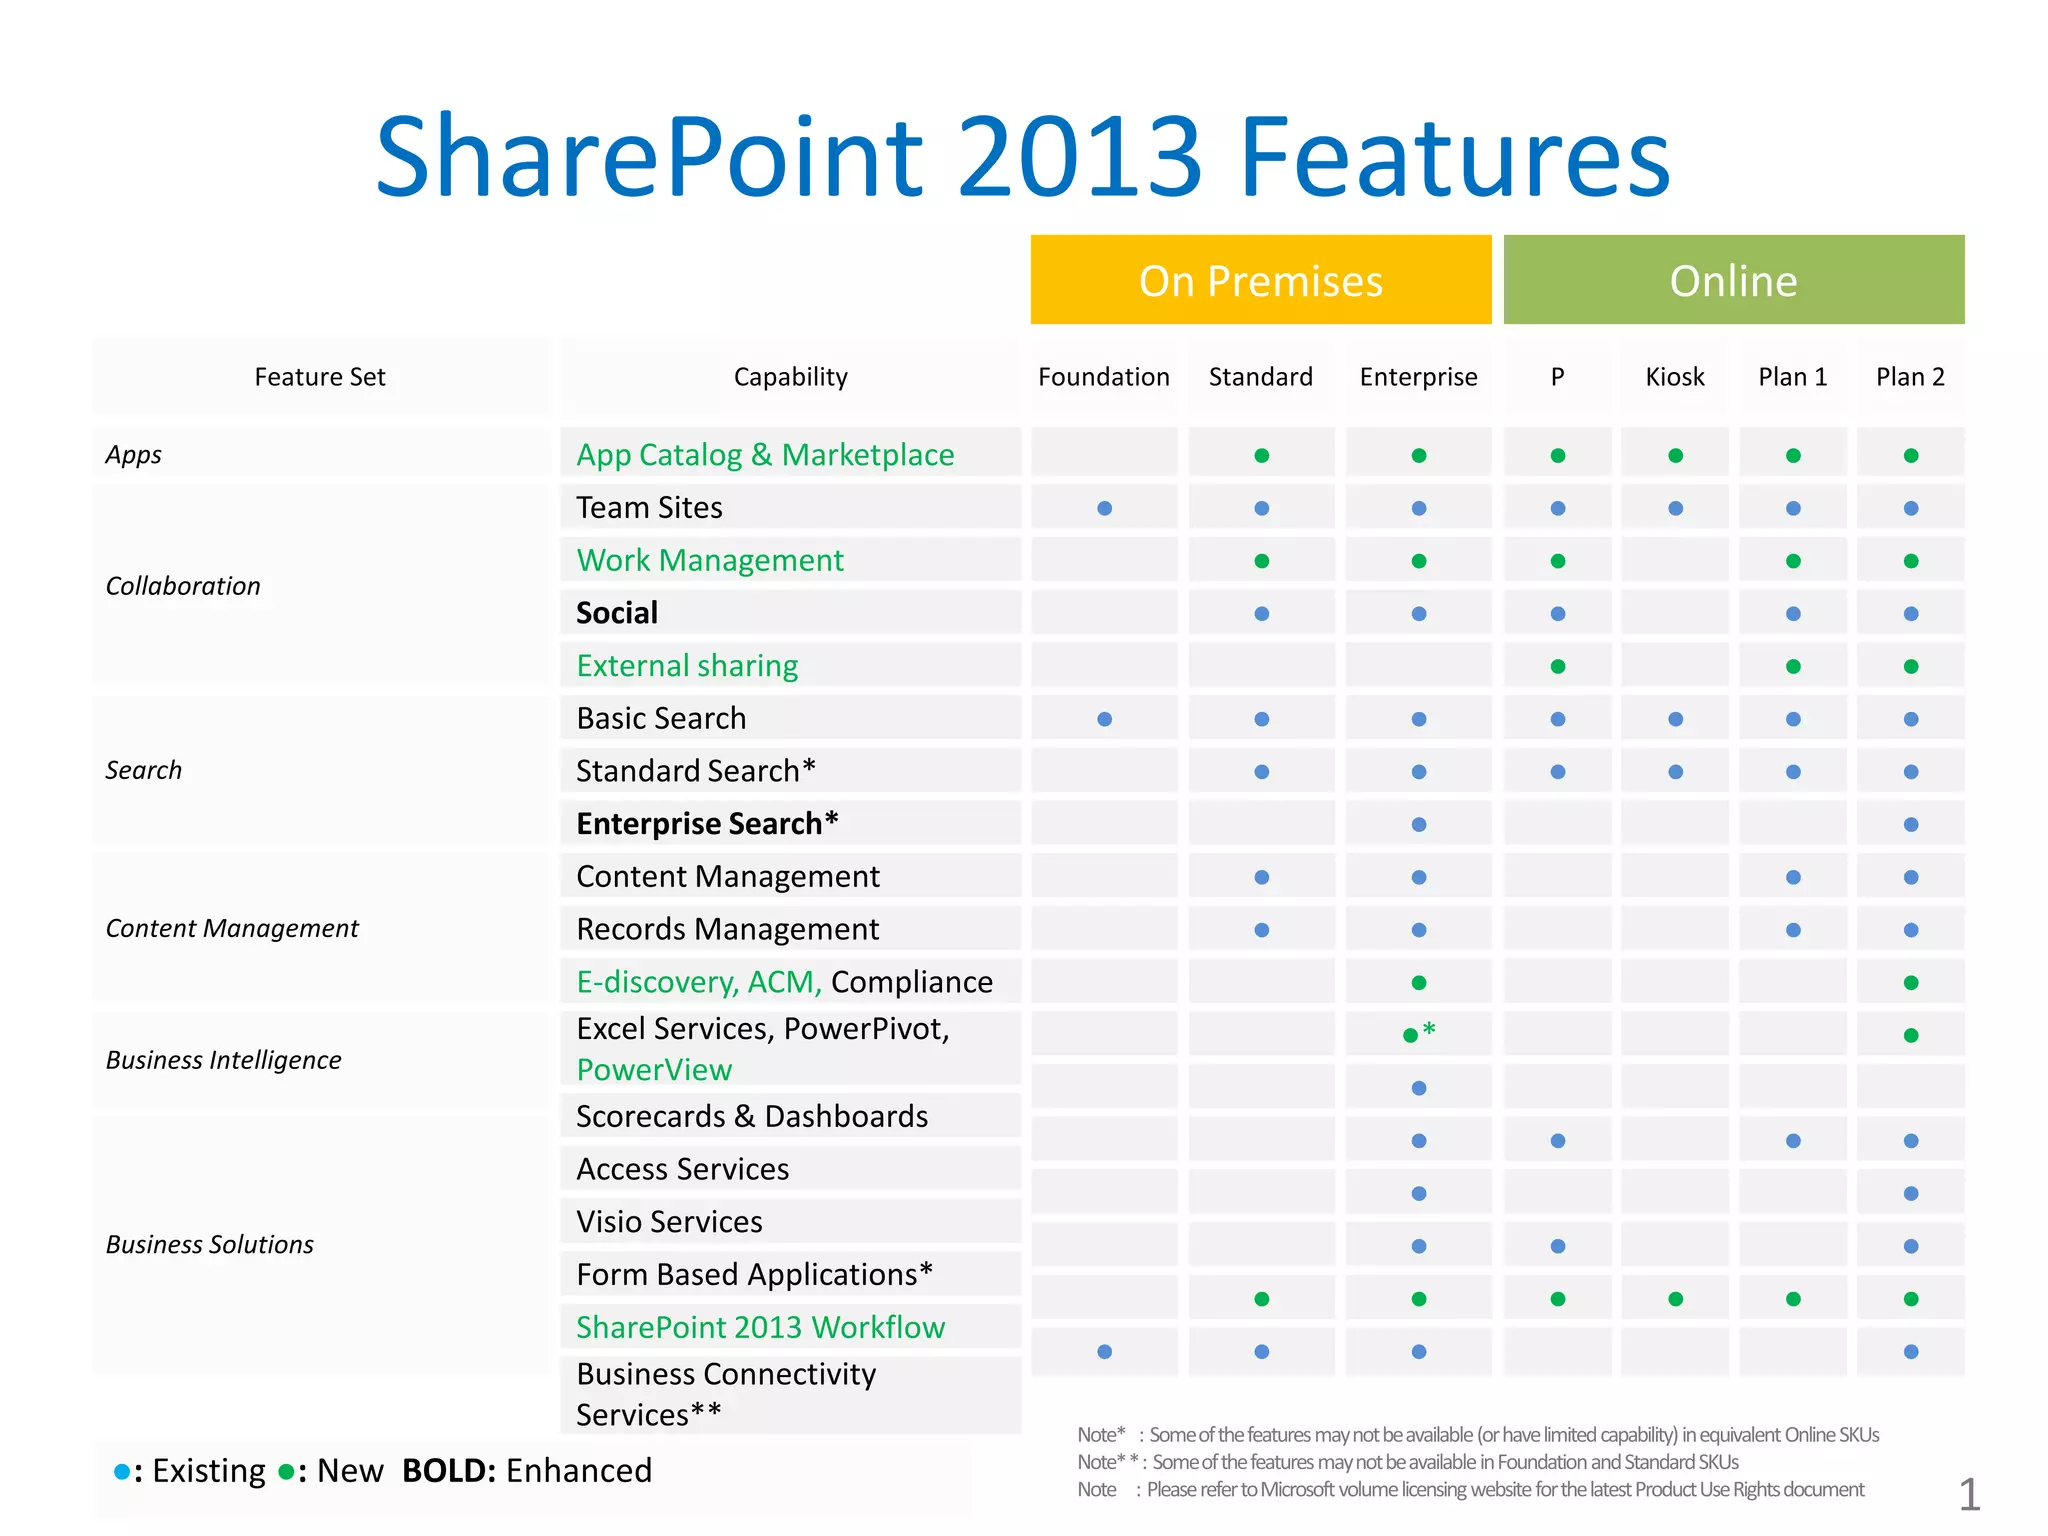Screen dimensions: 2048x1536
Task: Click Team Sites dot under Foundation
Action: click(1104, 508)
